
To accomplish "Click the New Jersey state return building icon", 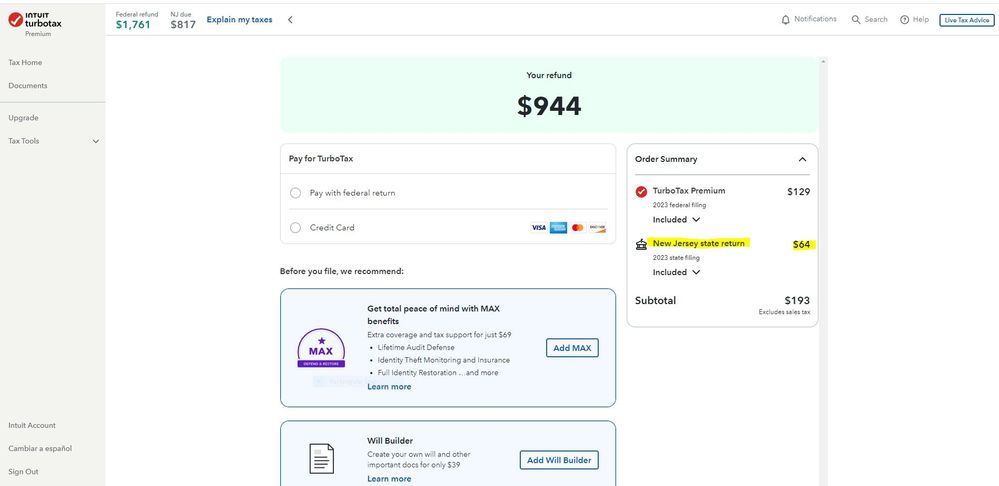I will 641,244.
